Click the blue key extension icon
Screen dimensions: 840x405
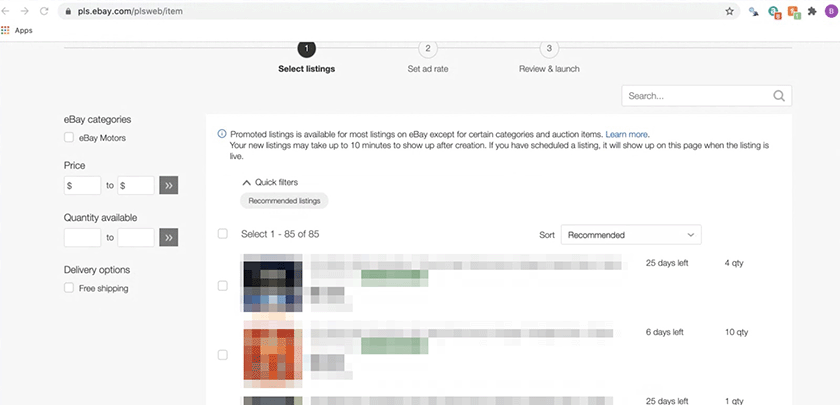pos(754,11)
